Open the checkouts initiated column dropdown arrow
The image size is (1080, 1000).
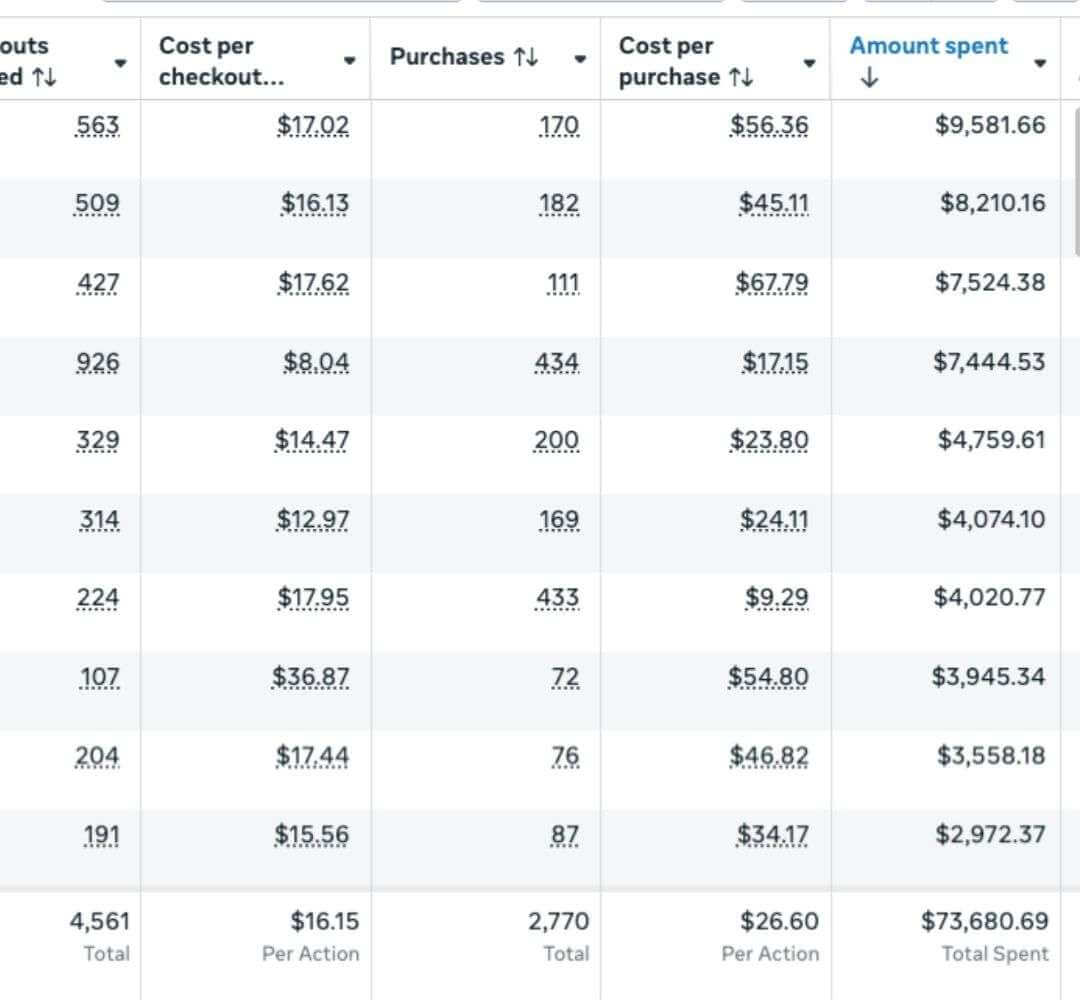tap(121, 63)
